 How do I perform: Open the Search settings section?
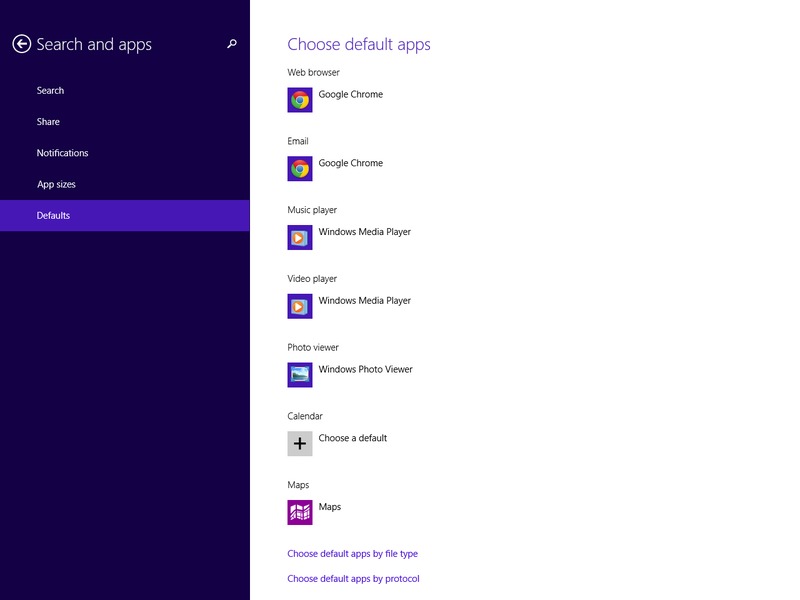tap(50, 91)
